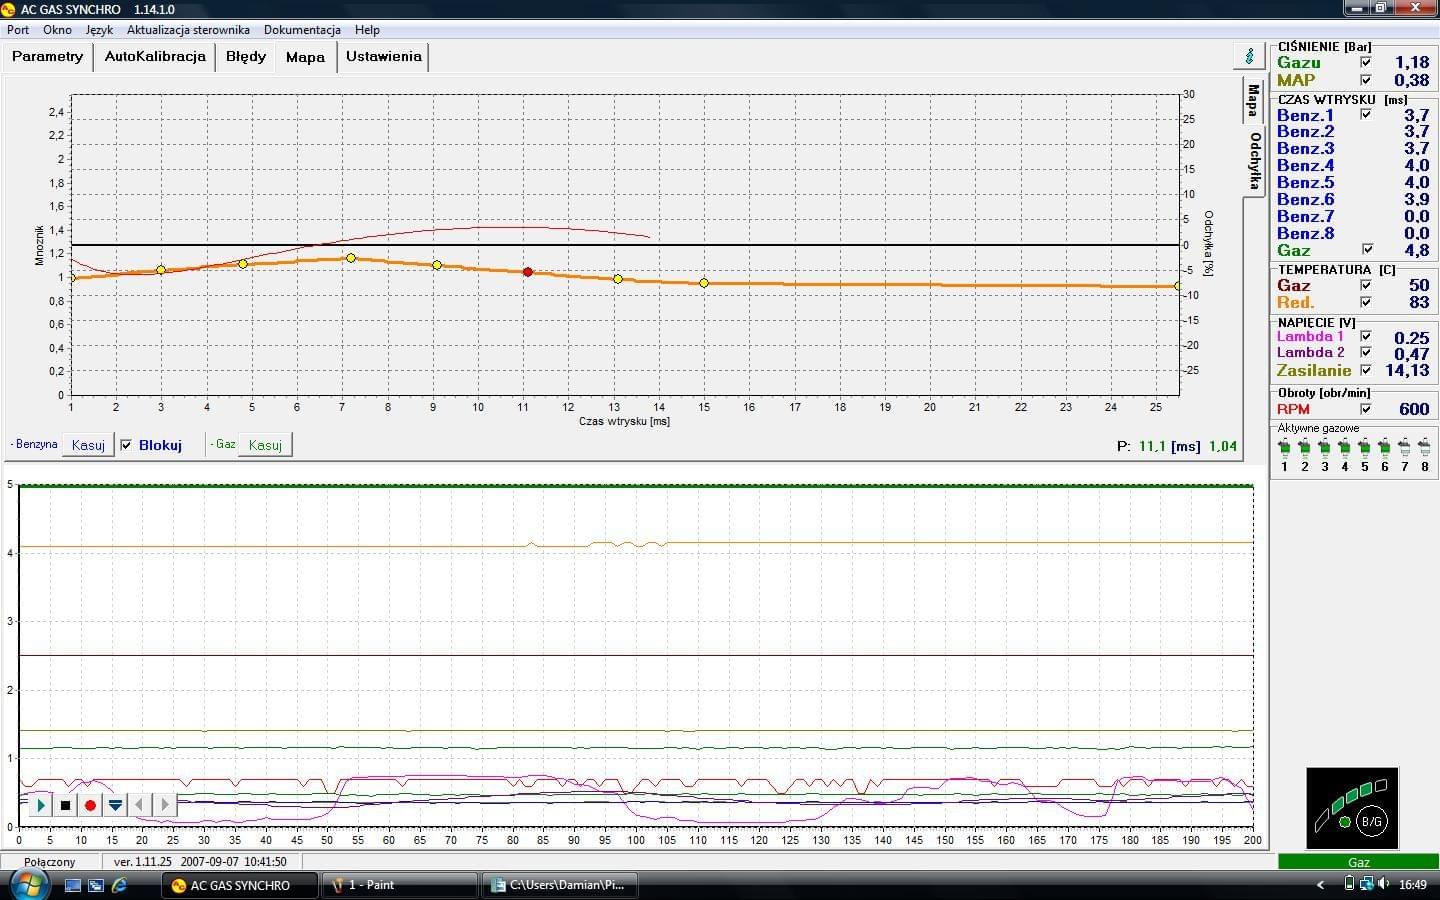Click the AC GAS SYNCHRO taskbar button
1440x900 pixels.
click(240, 885)
